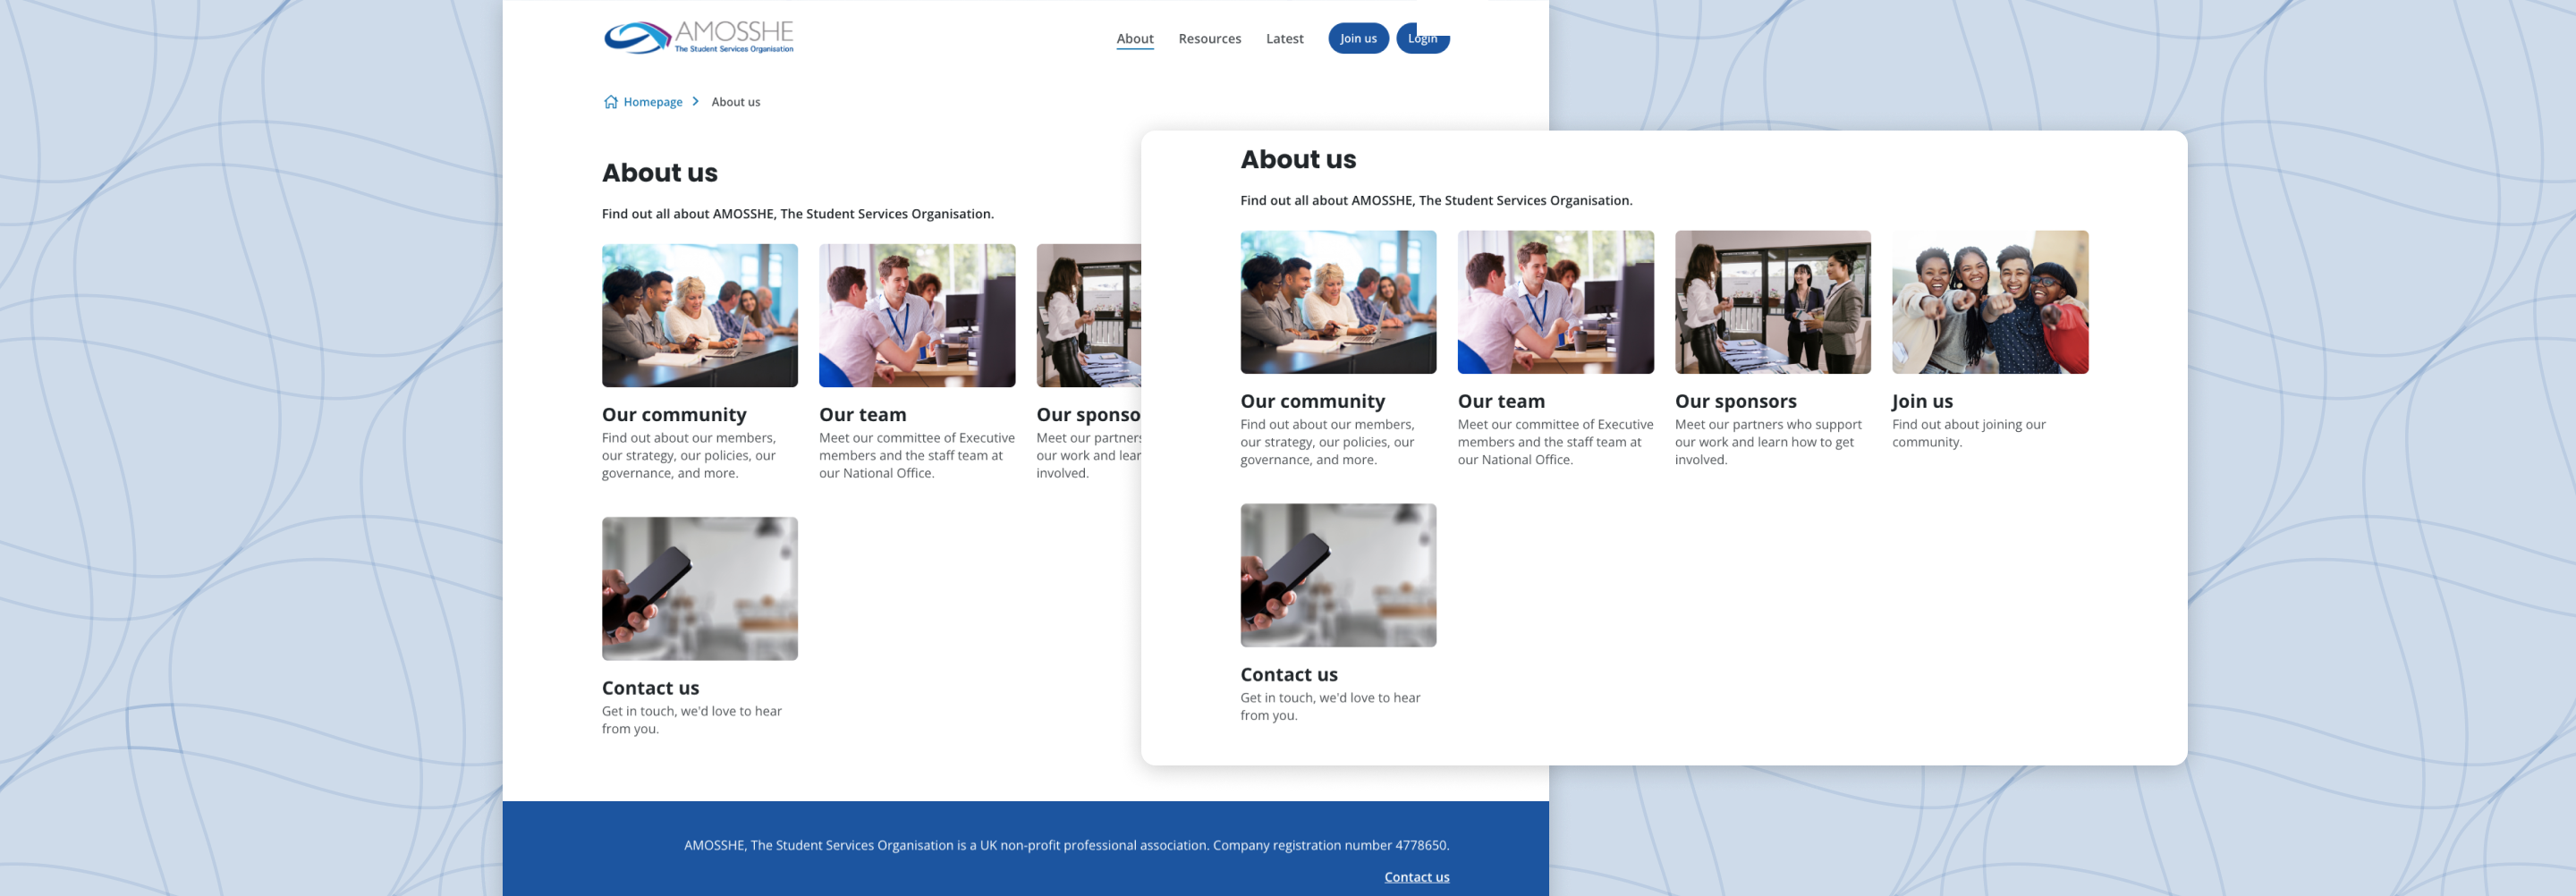
Task: Click the Our community photo thumbnail
Action: click(x=1338, y=301)
